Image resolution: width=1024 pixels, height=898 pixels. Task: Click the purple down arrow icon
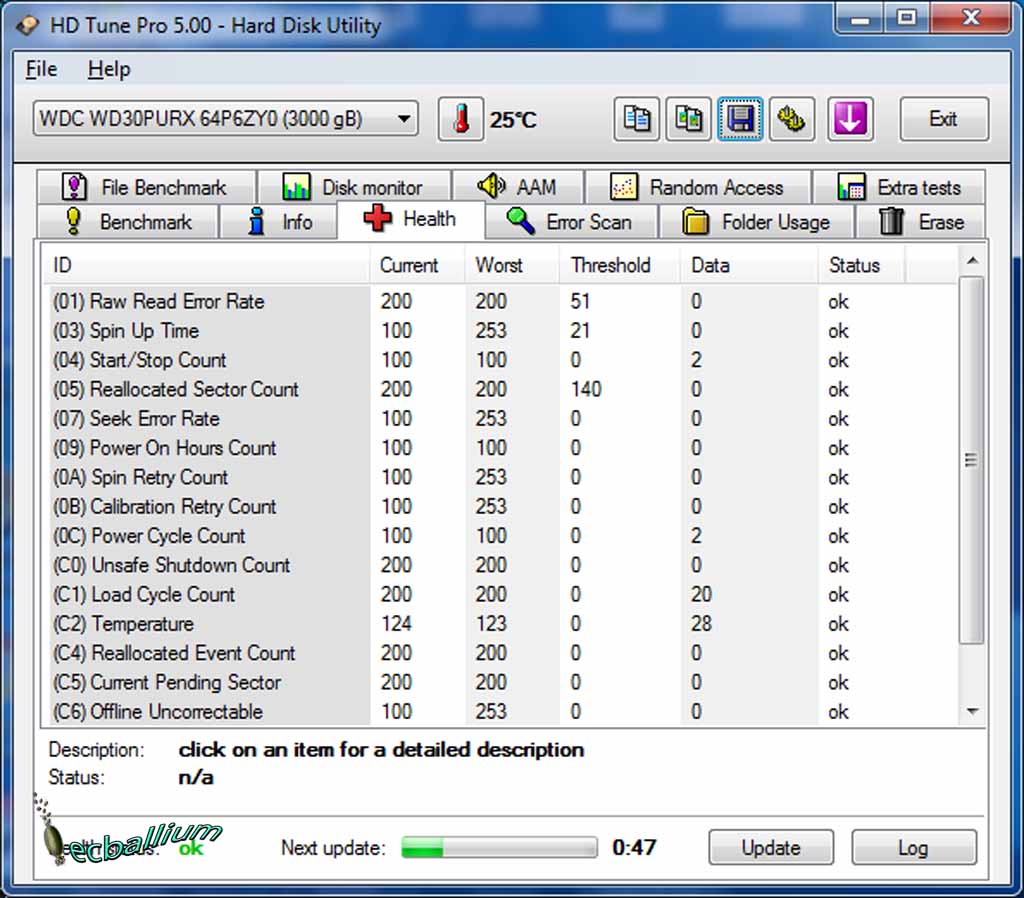tap(849, 119)
